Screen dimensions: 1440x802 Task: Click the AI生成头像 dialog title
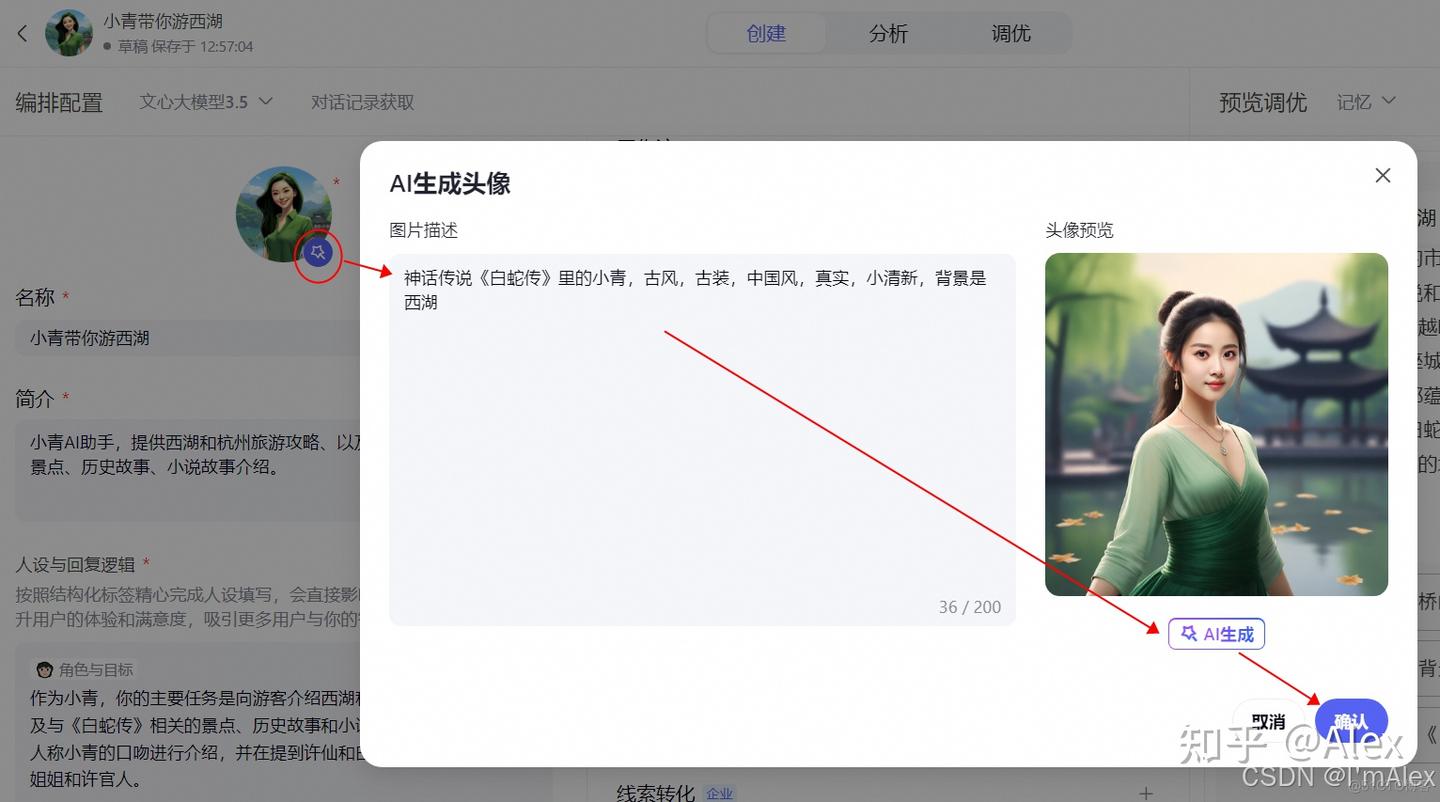pyautogui.click(x=450, y=184)
